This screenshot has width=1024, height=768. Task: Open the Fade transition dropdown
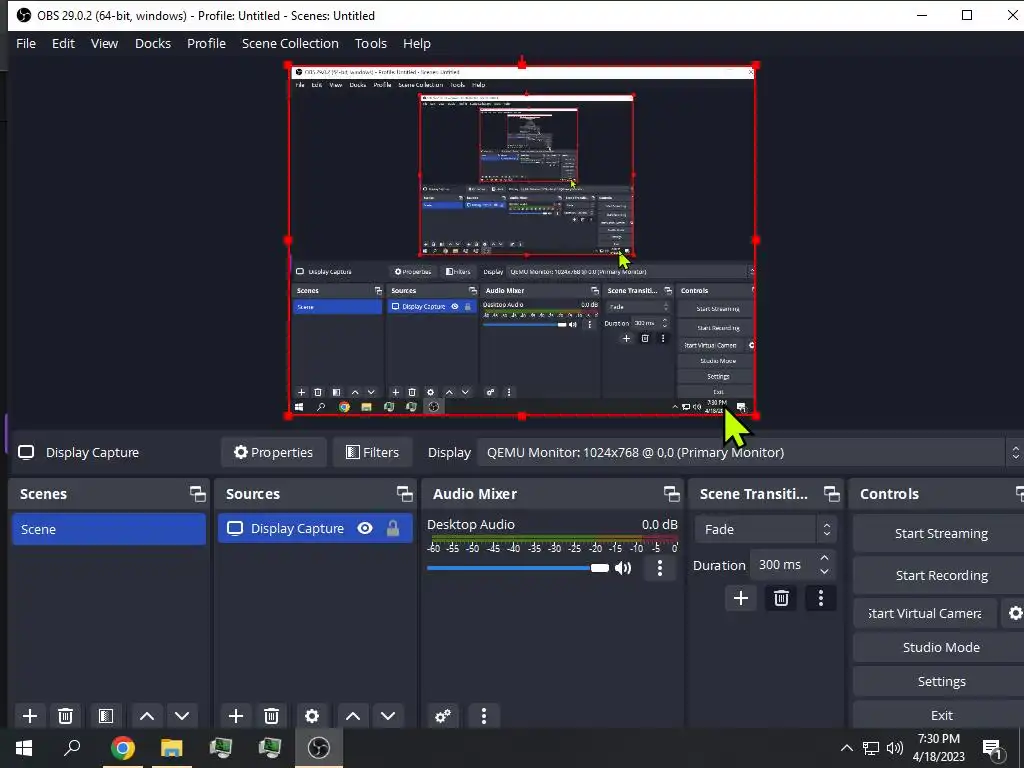pyautogui.click(x=765, y=530)
